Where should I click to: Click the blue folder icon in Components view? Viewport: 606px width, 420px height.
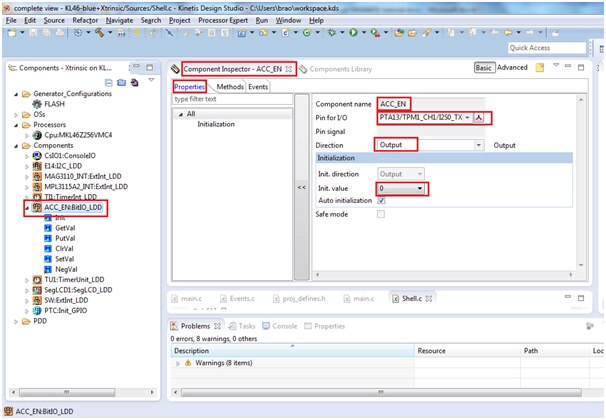pyautogui.click(x=121, y=82)
